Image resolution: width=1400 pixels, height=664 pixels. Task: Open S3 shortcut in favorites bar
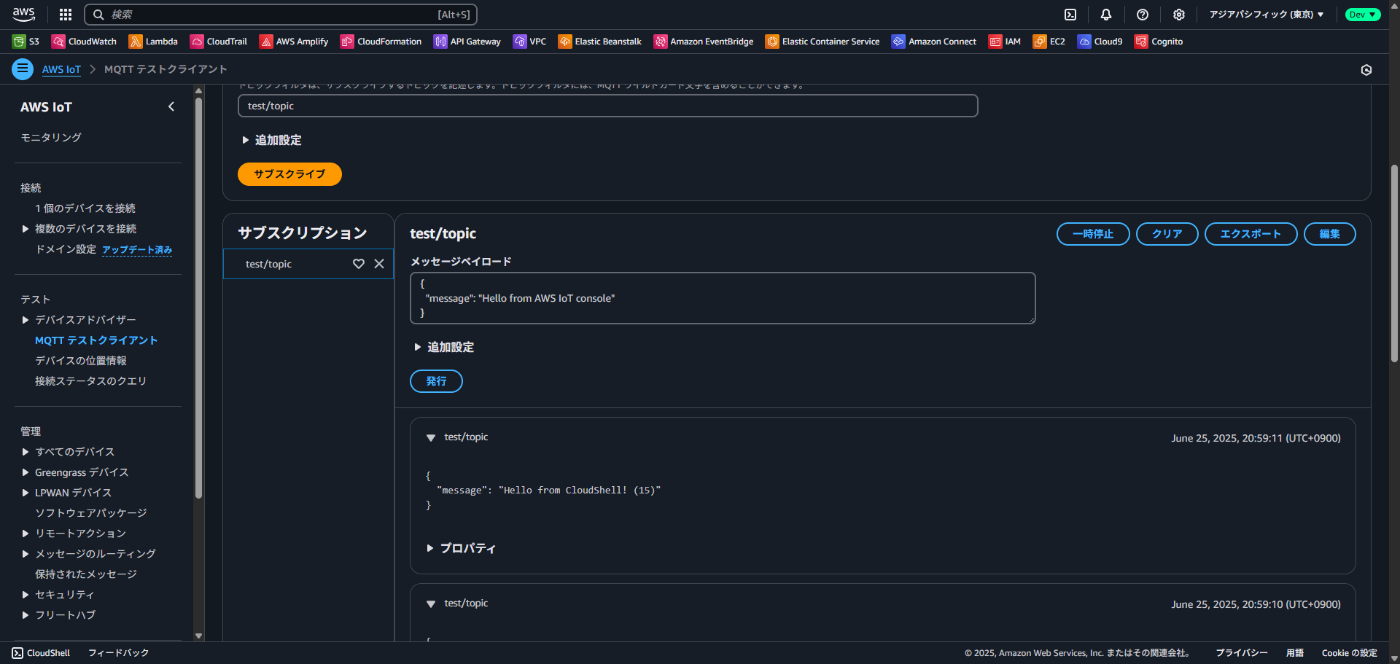coord(26,41)
